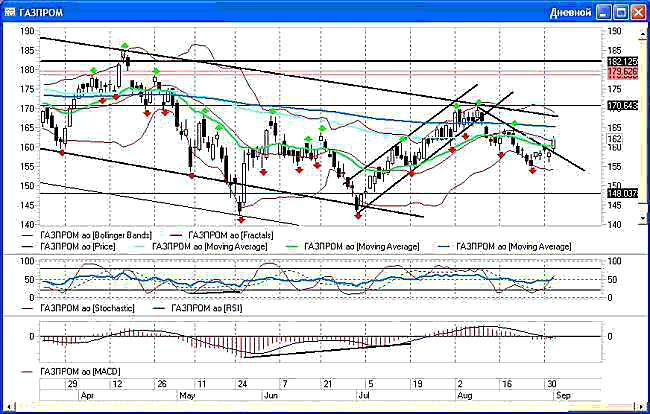
Task: Click the price scale down arrow at right edge
Action: [x=643, y=218]
